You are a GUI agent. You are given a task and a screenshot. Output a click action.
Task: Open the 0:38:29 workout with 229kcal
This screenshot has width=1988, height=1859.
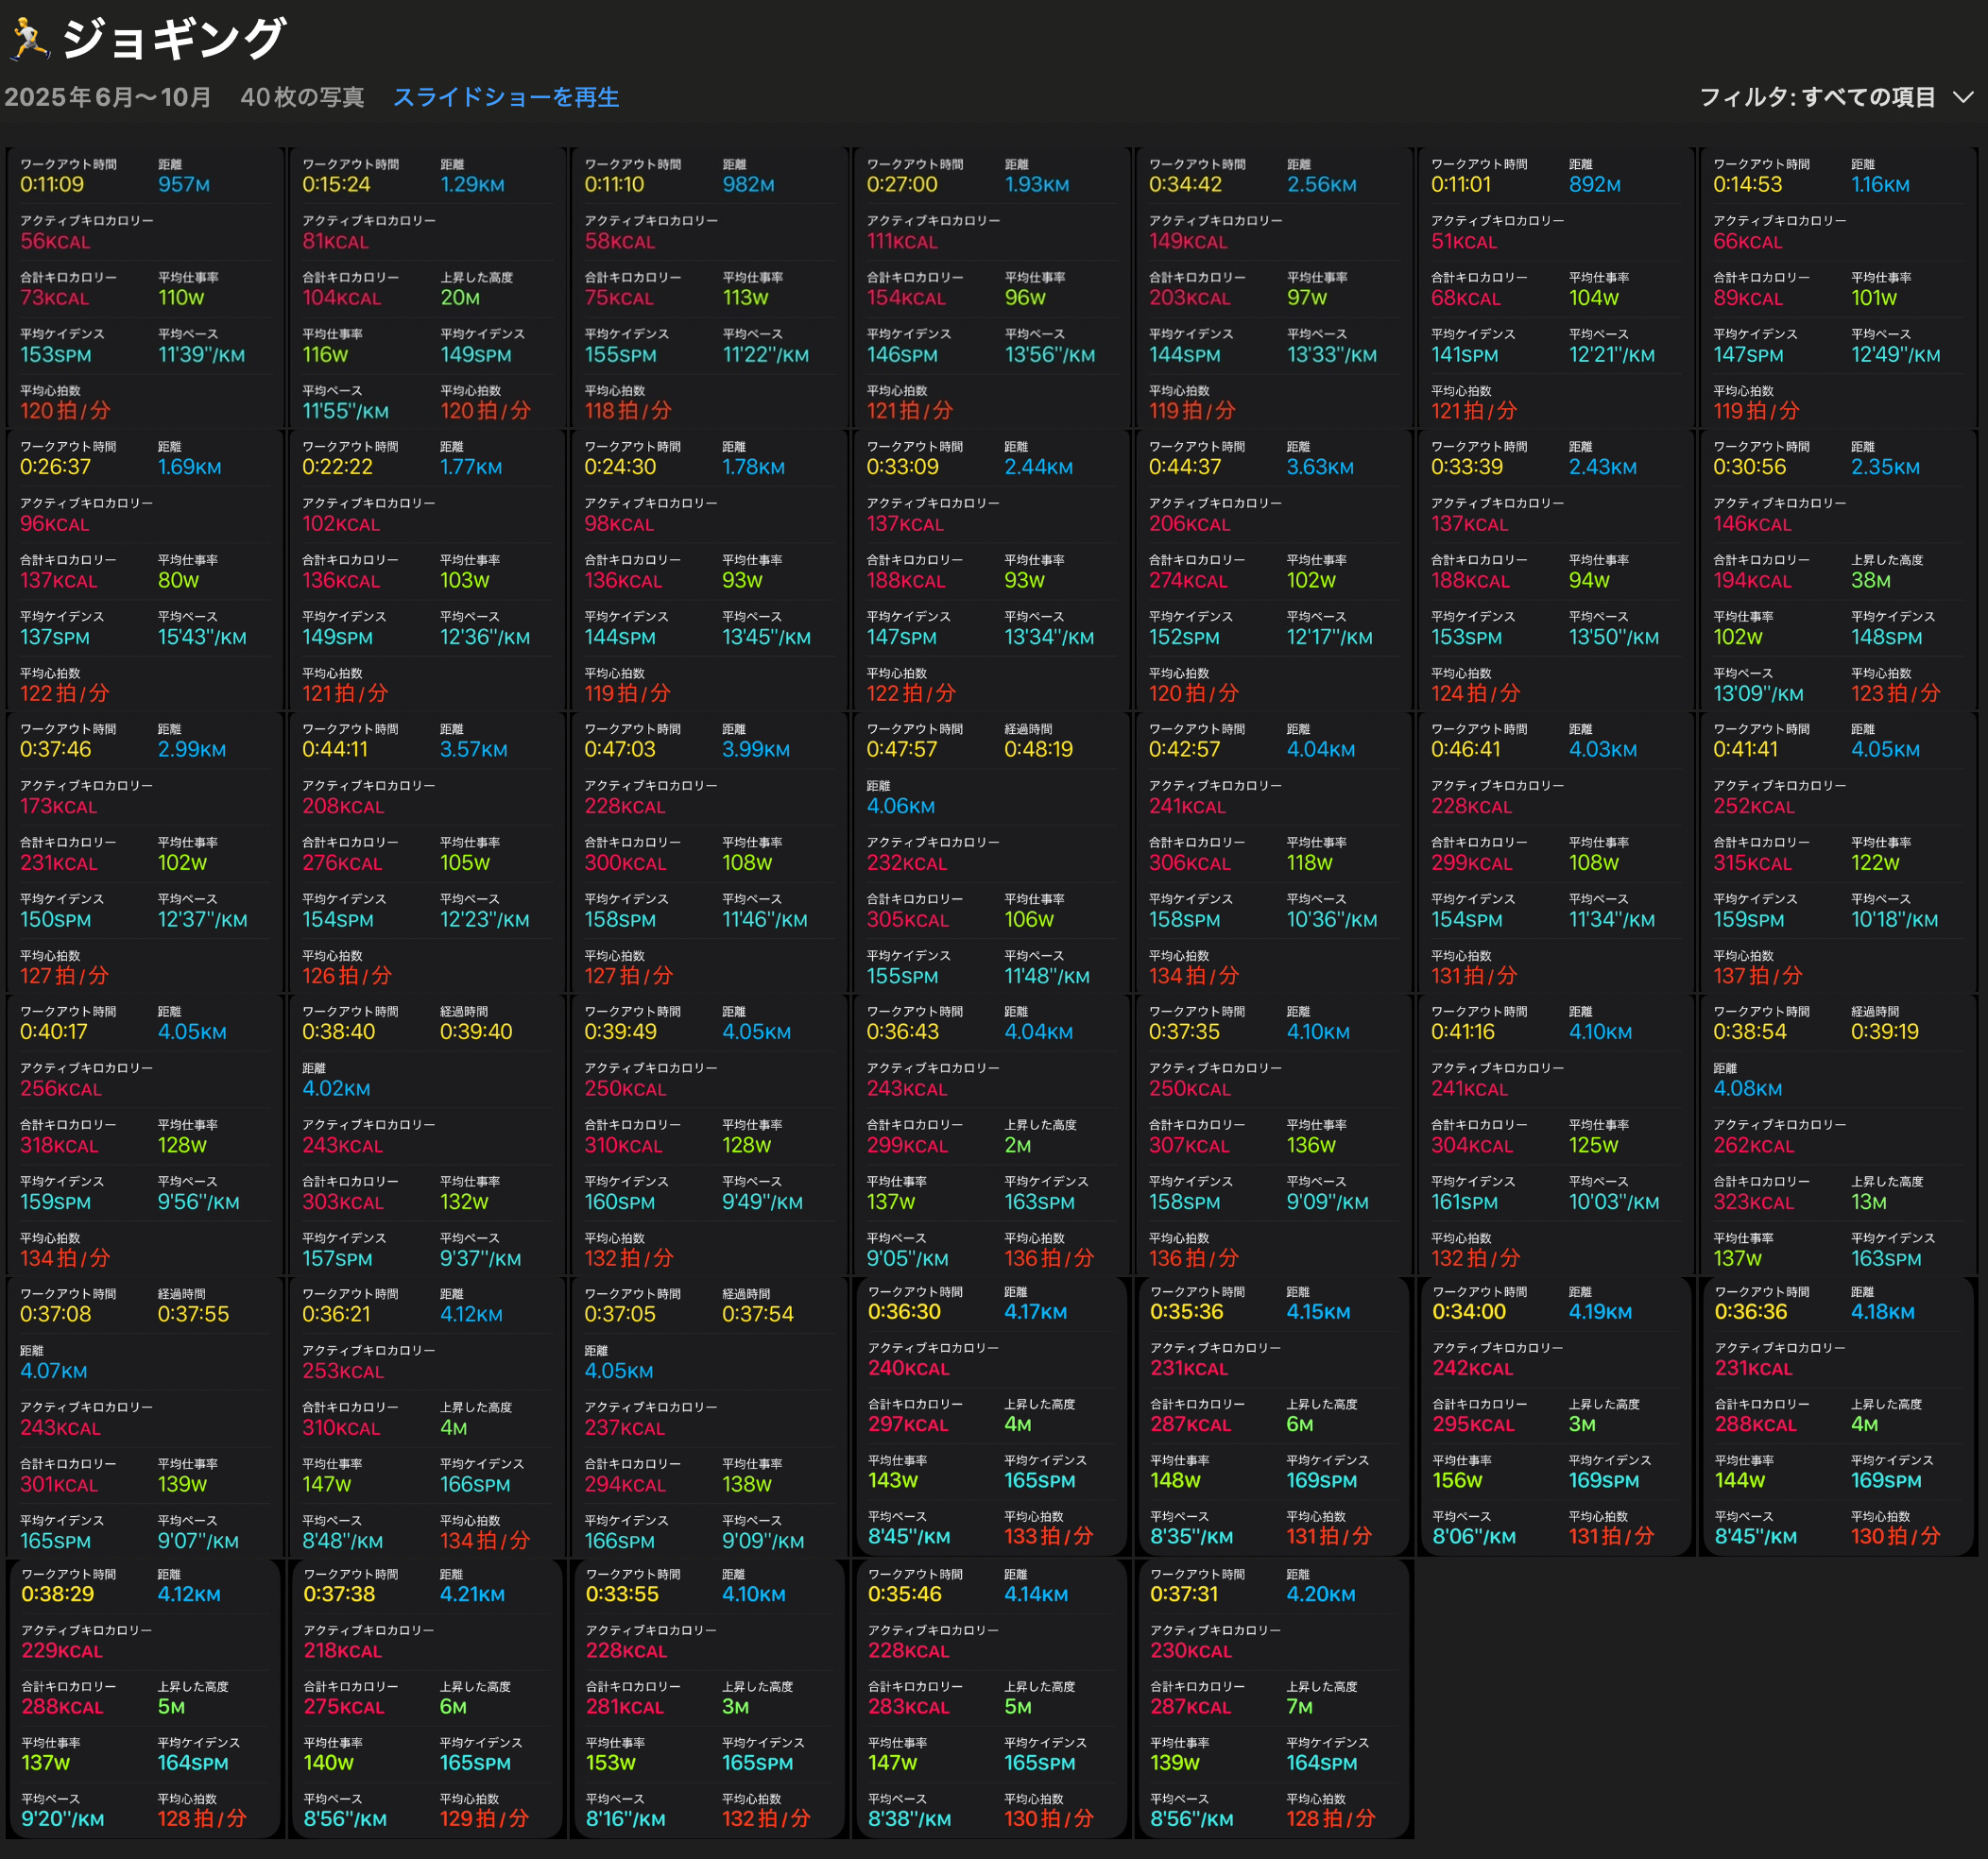145,1698
